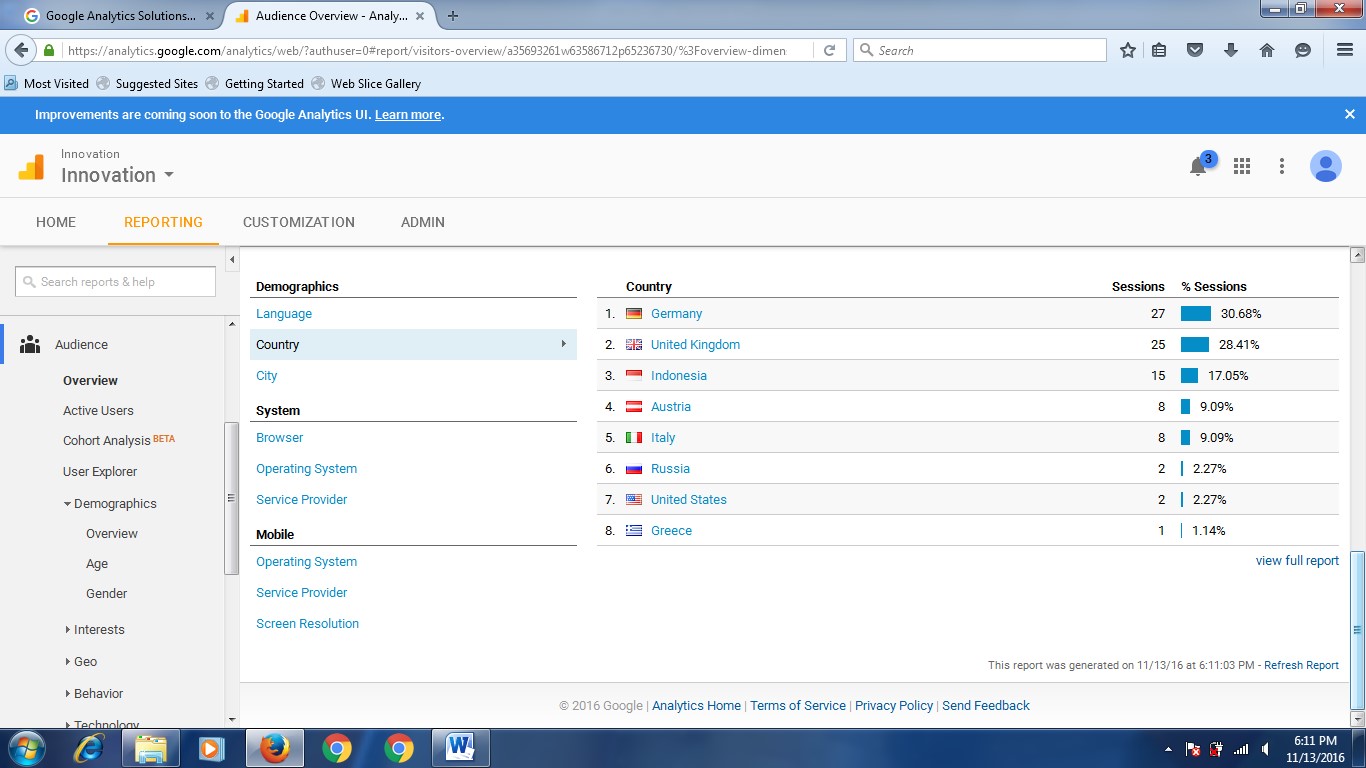
Task: Open a new tab with plus button
Action: point(453,16)
